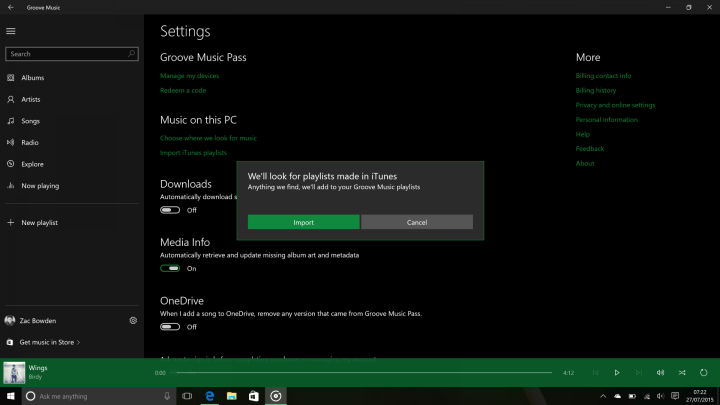Viewport: 720px width, 405px height.
Task: Open Task View from the taskbar
Action: pyautogui.click(x=187, y=396)
